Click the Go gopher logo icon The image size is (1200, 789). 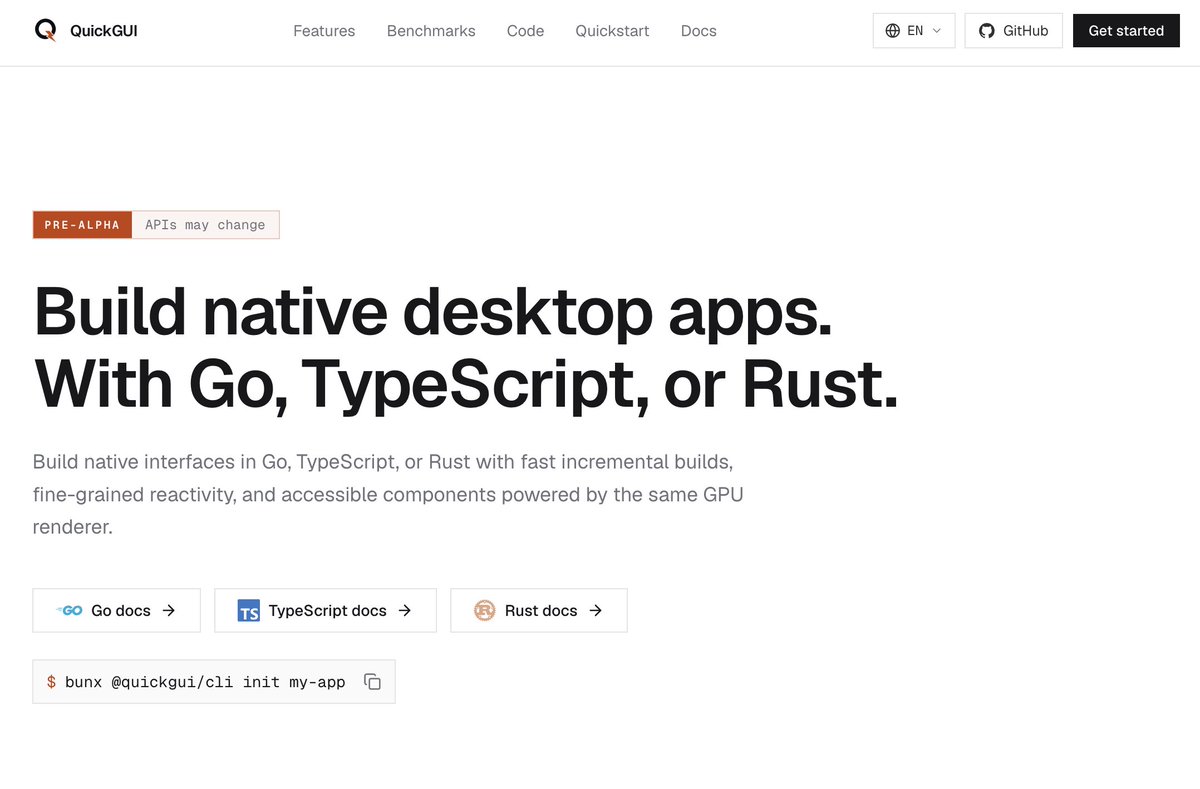(70, 610)
